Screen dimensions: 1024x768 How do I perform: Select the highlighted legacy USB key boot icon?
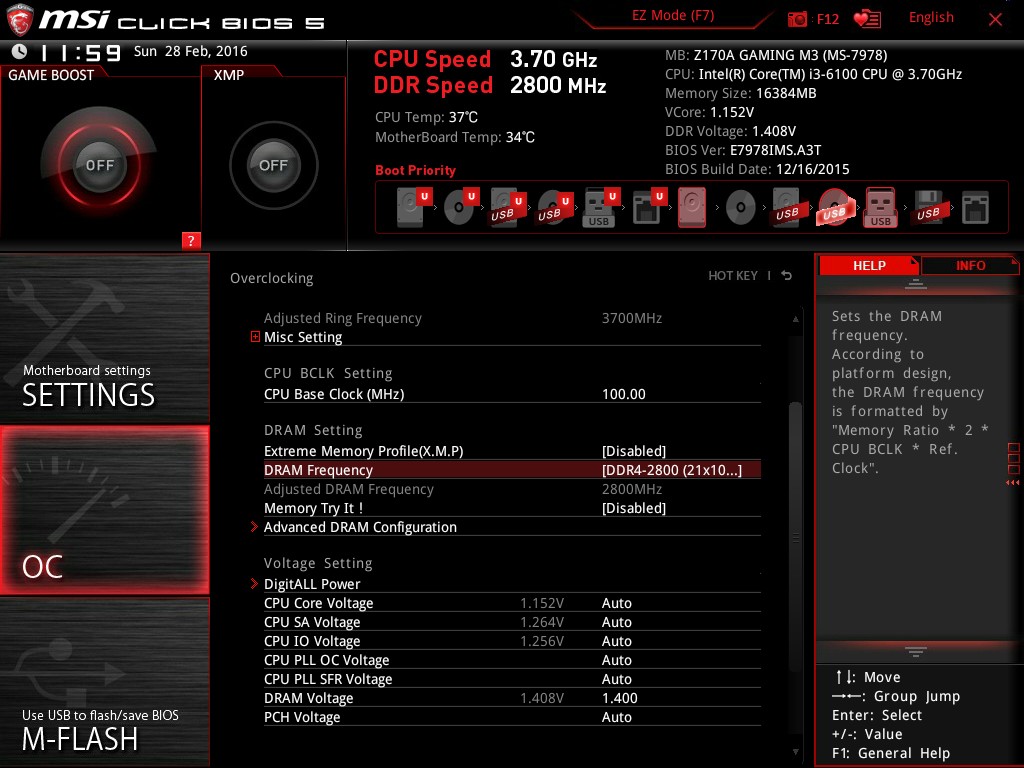tap(880, 208)
